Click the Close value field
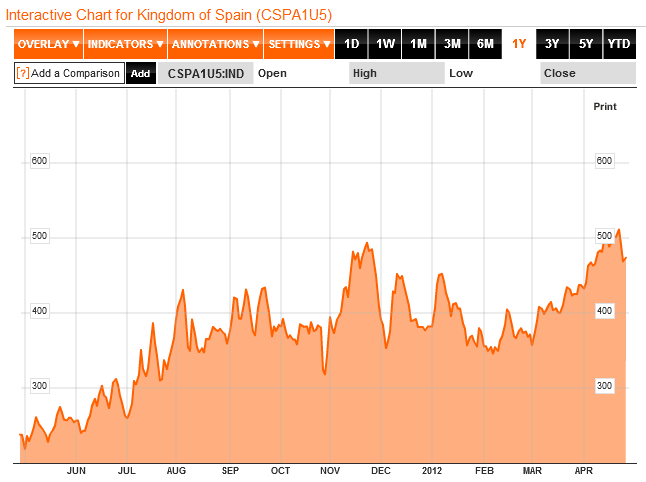Viewport: 646px width, 482px height. [x=586, y=73]
